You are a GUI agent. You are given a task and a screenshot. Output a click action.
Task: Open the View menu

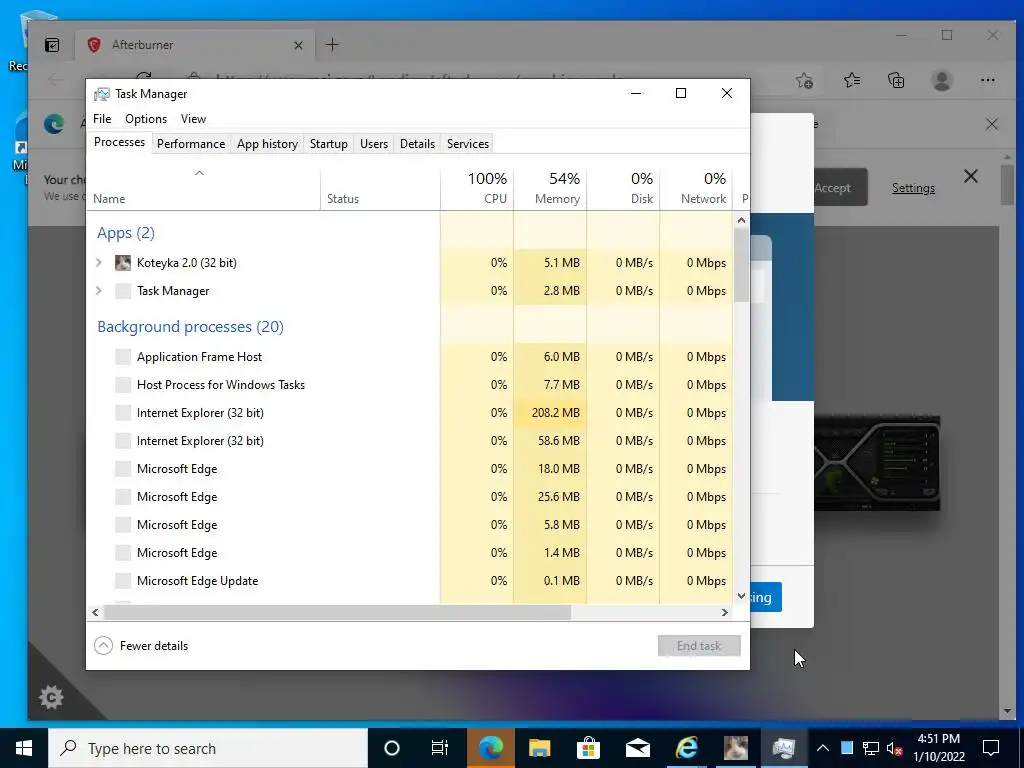pos(193,119)
